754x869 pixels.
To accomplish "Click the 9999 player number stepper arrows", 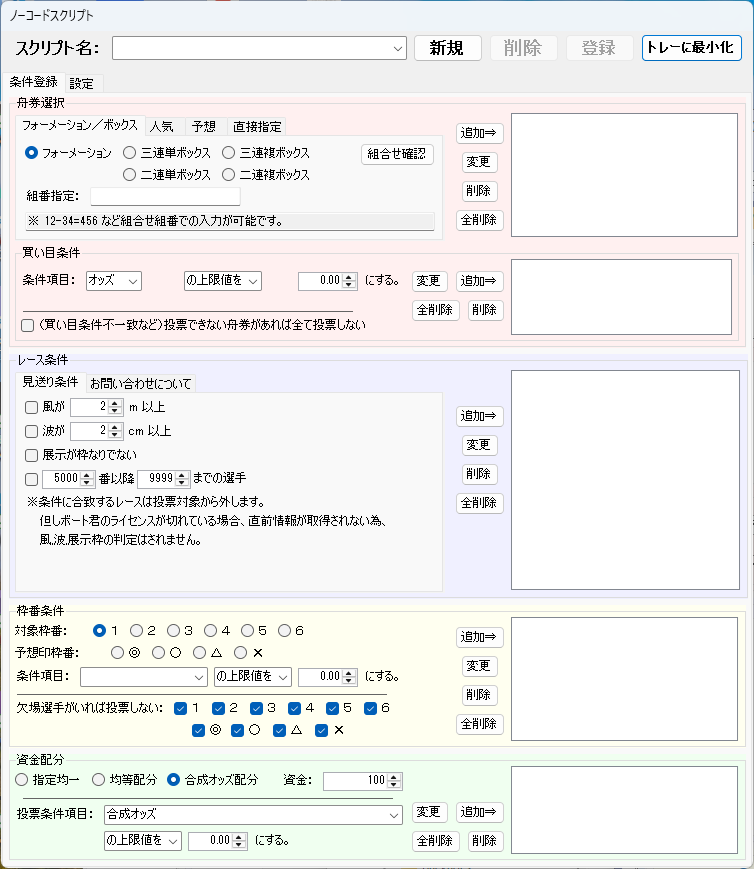I will click(182, 478).
